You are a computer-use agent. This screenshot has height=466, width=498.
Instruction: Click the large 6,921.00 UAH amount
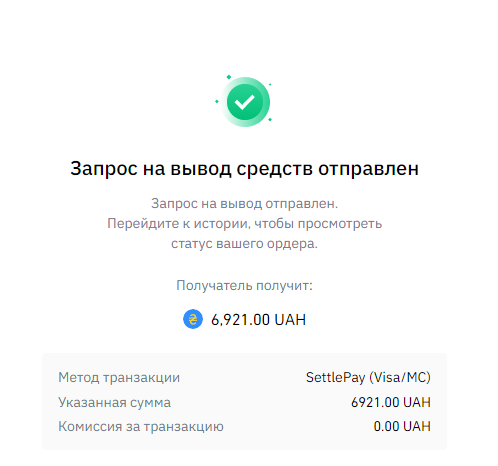coord(258,320)
